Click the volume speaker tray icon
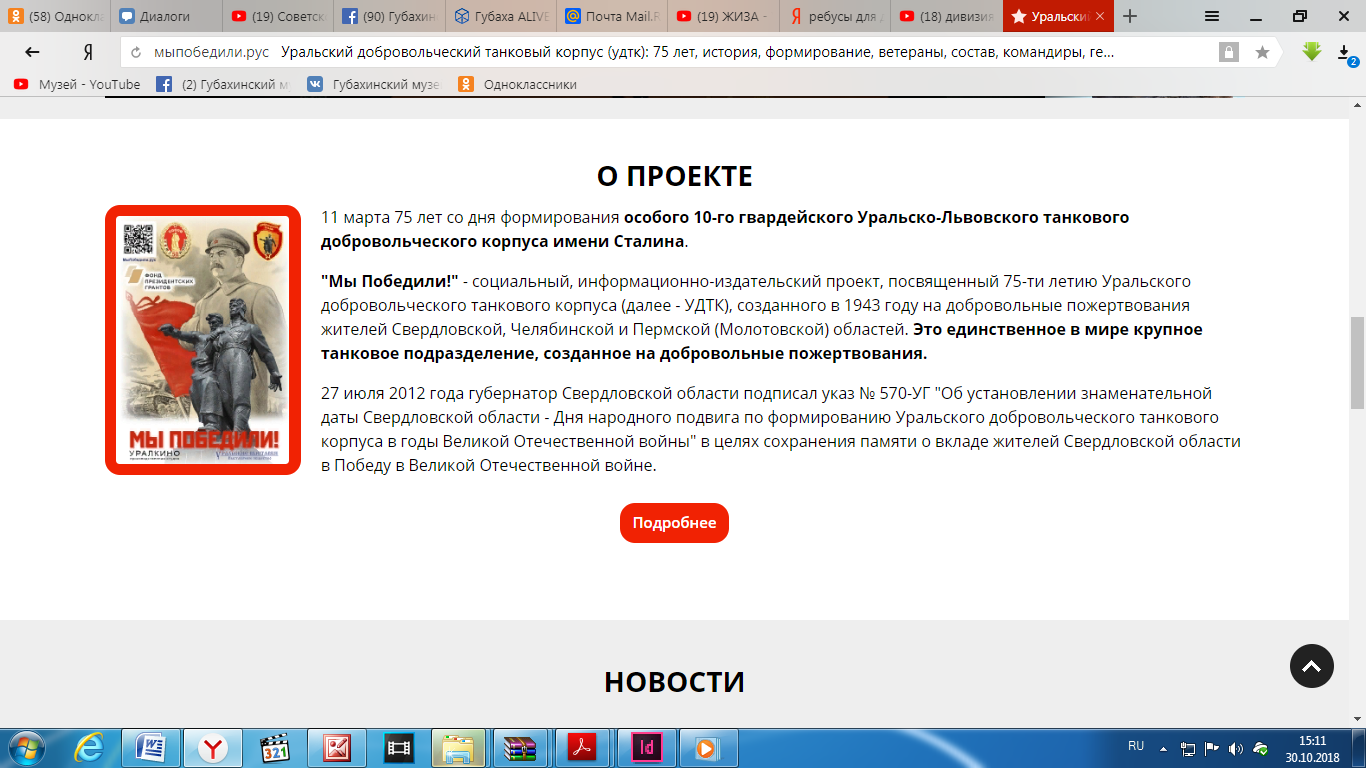The image size is (1366, 768). coord(1236,748)
